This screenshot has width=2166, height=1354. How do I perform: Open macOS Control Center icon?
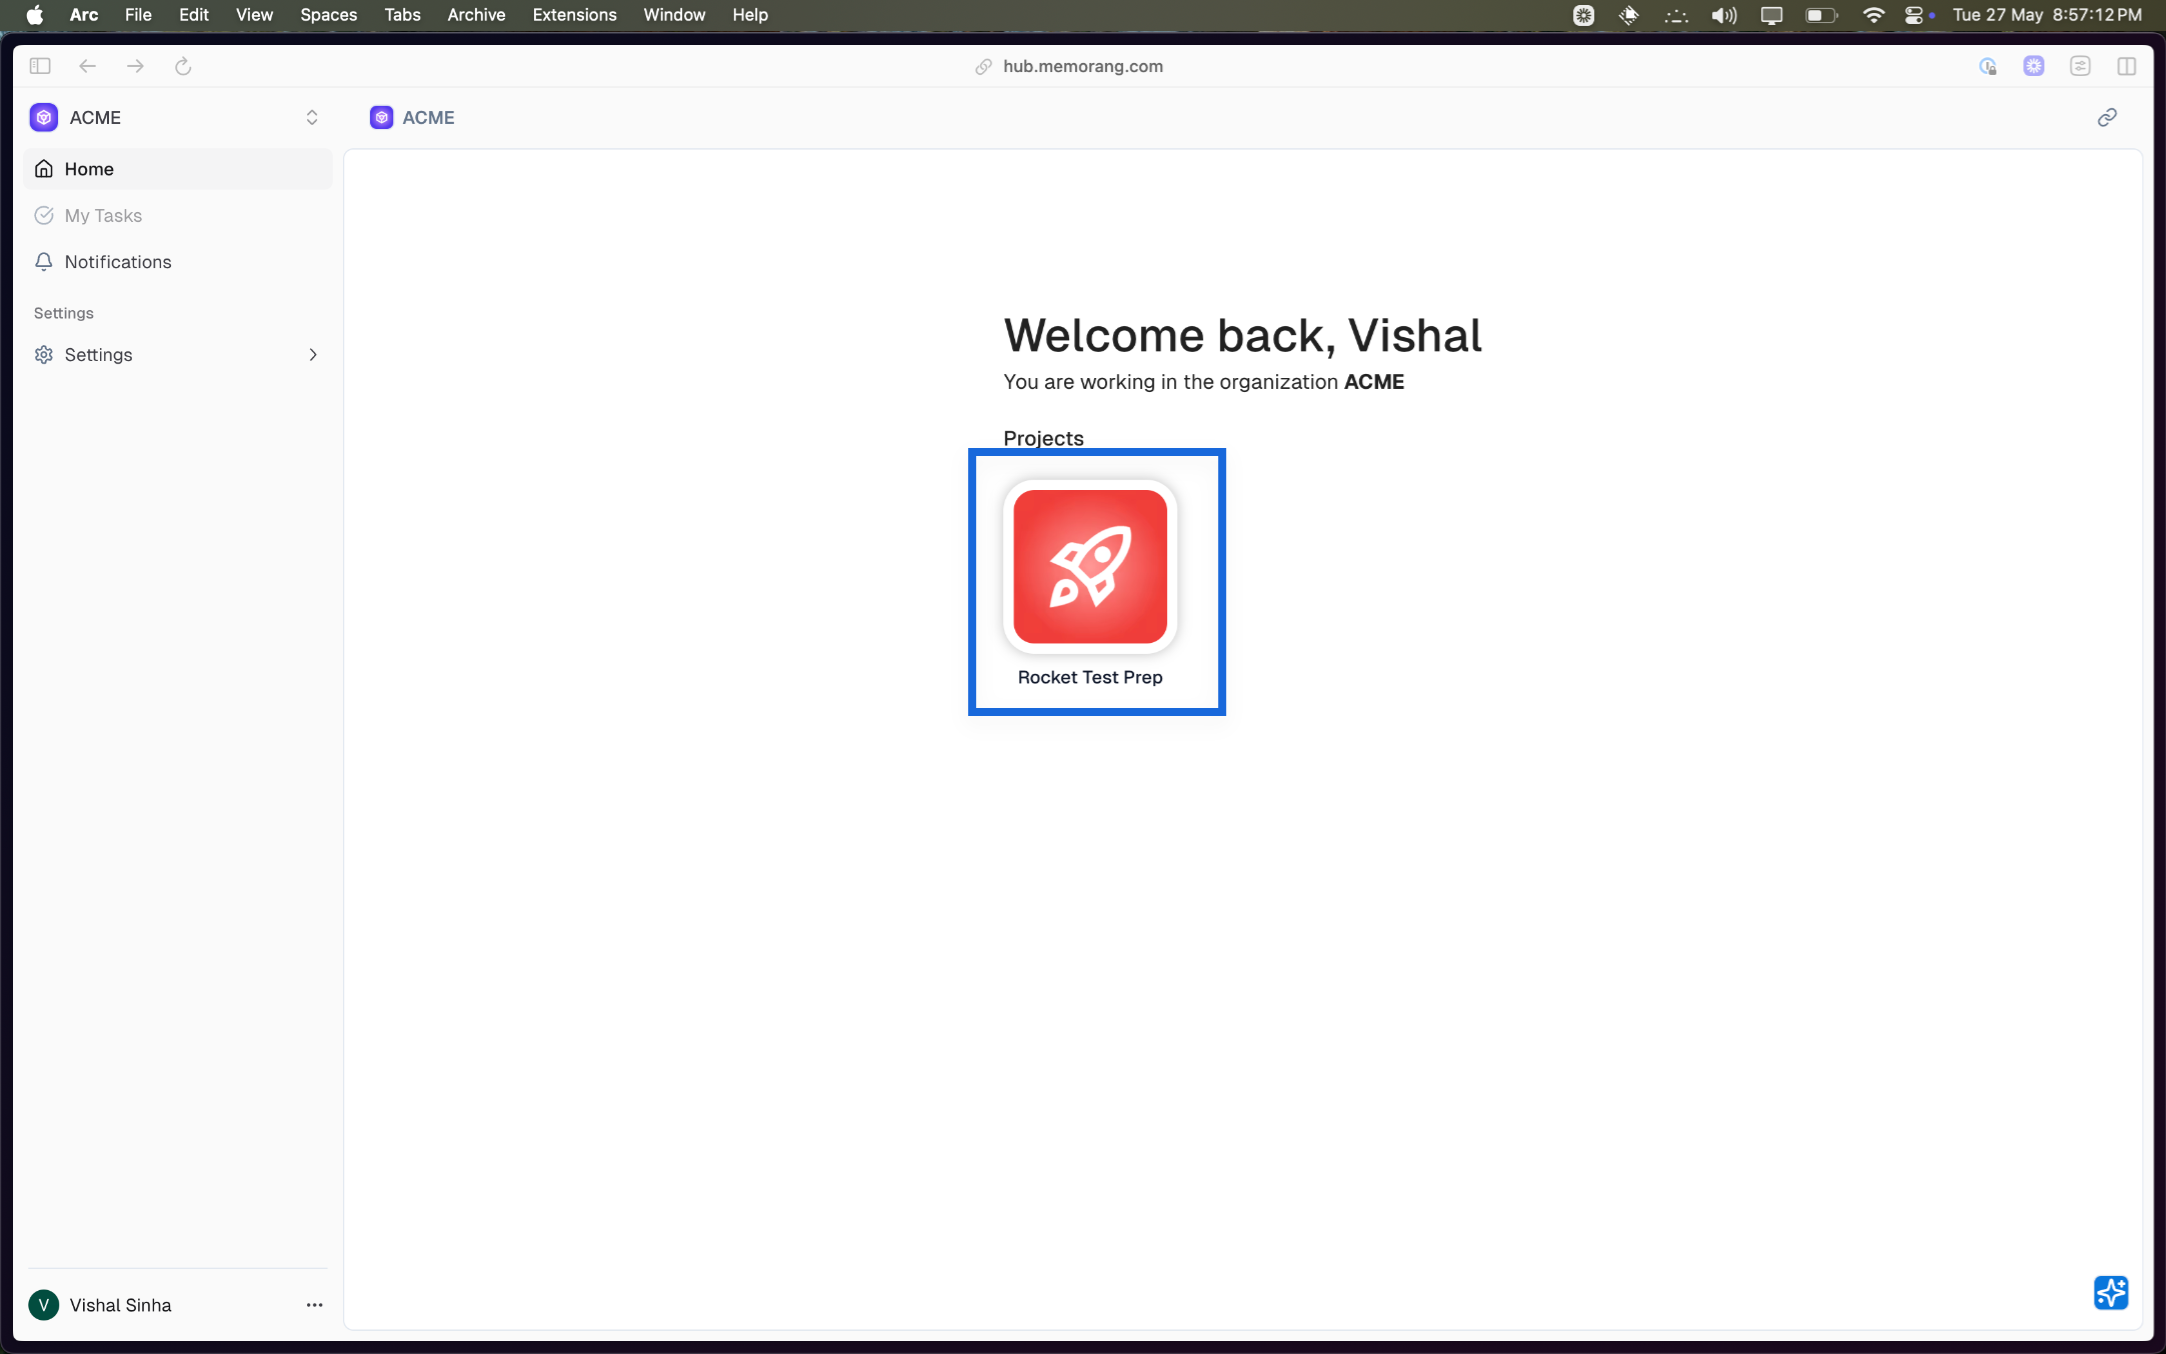pyautogui.click(x=1913, y=15)
